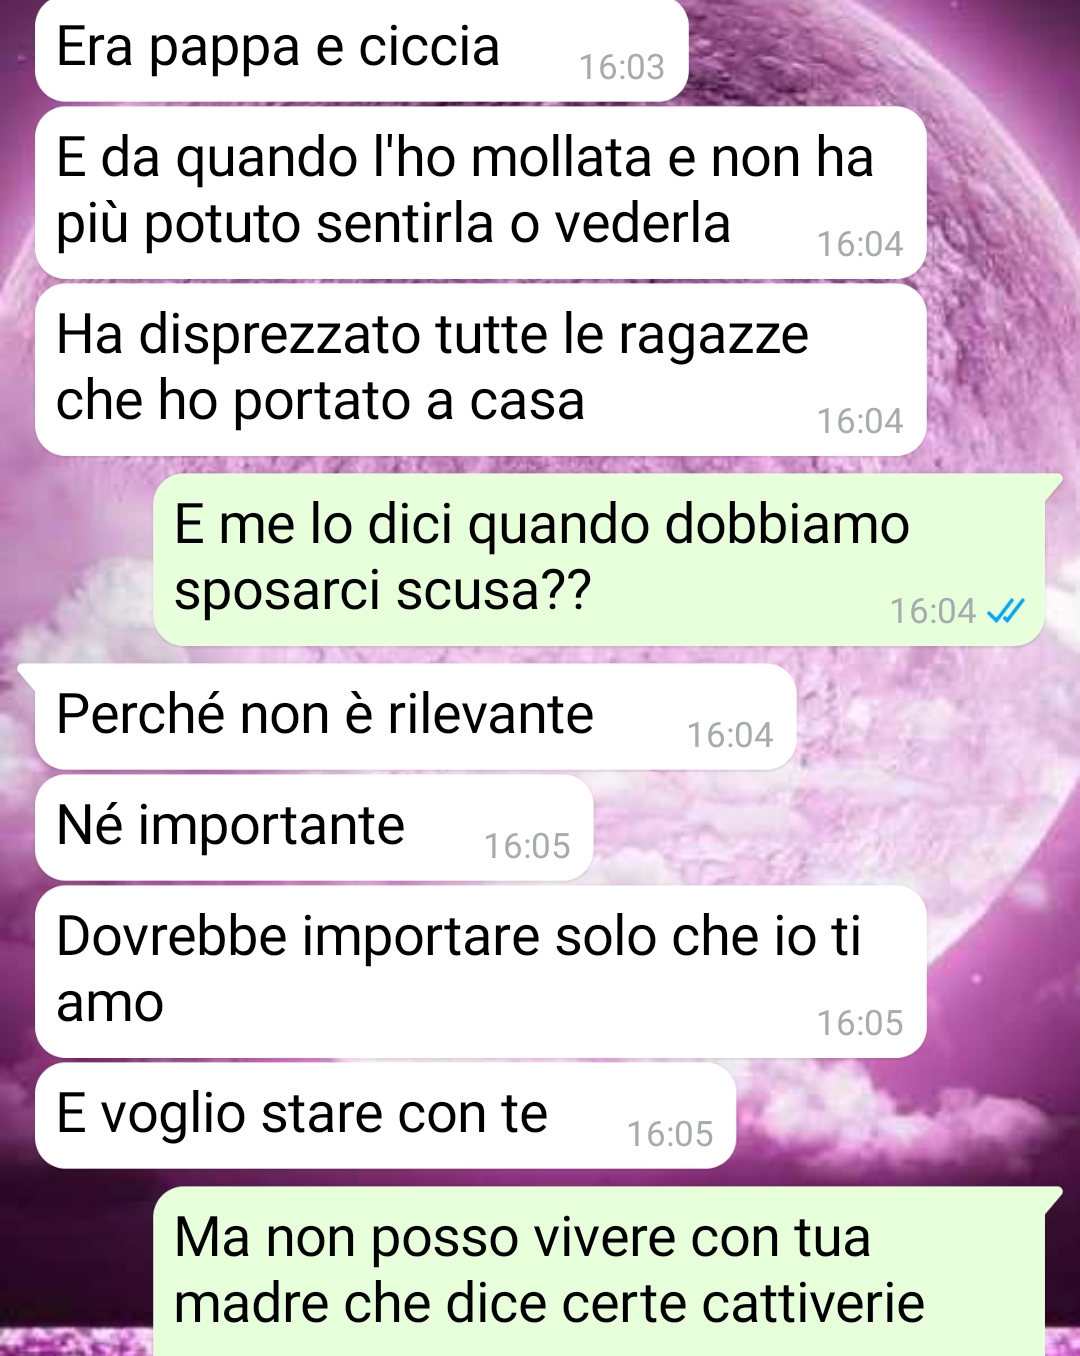The height and width of the screenshot is (1356, 1080).
Task: Tap the 16:05 timestamp on 'E voglio stare con te'
Action: click(670, 1134)
